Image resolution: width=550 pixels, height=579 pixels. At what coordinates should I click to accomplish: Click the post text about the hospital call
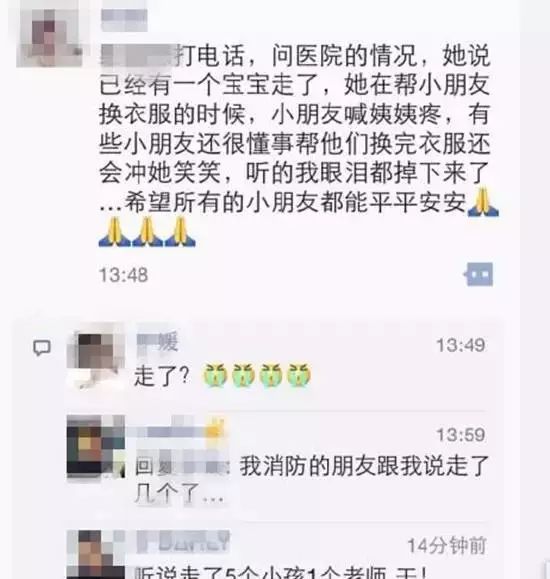click(x=295, y=128)
